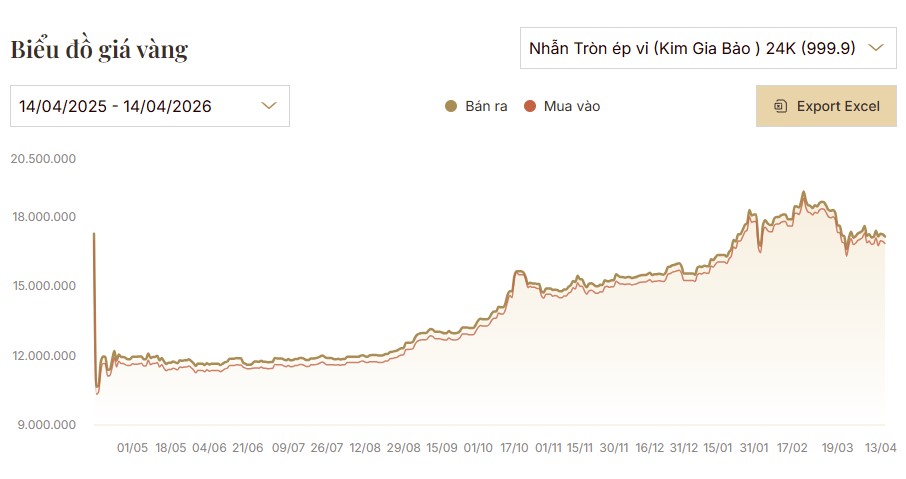Click the 9.000.000 y-axis label
This screenshot has height=479, width=906.
tap(45, 425)
